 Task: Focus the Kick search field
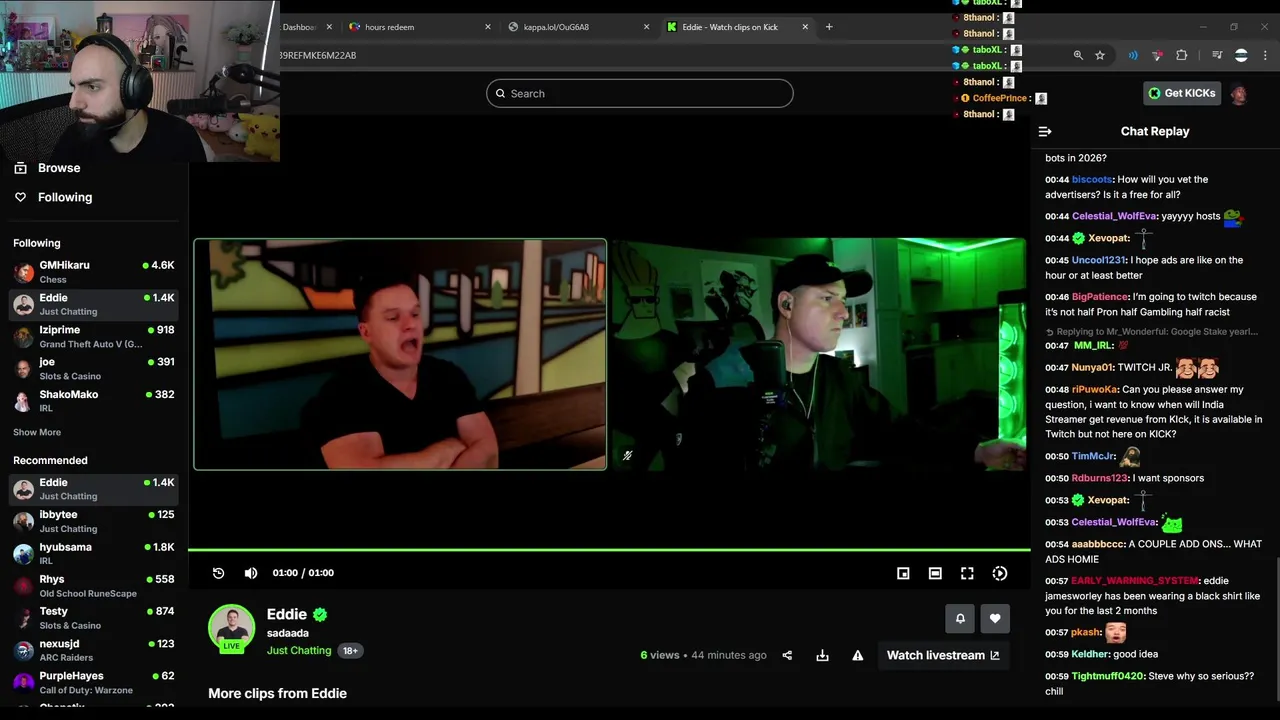pyautogui.click(x=640, y=93)
